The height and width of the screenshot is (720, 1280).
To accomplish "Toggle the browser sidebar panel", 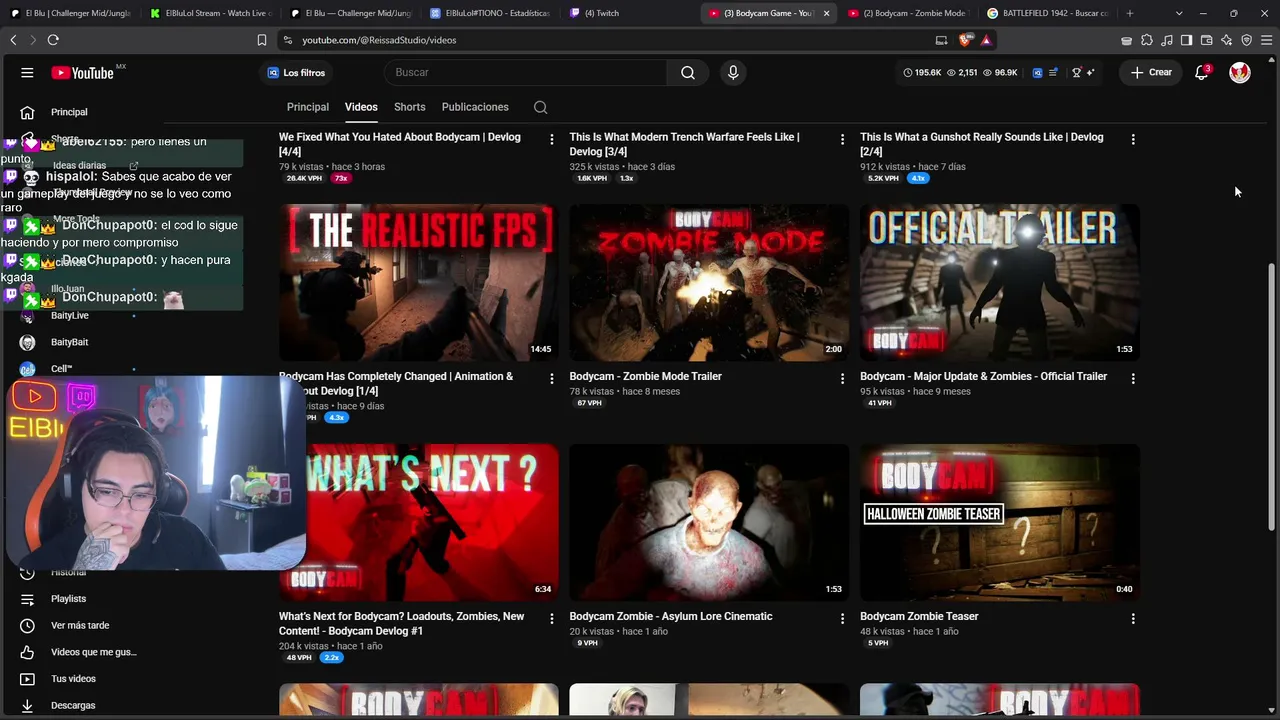I will (1186, 40).
